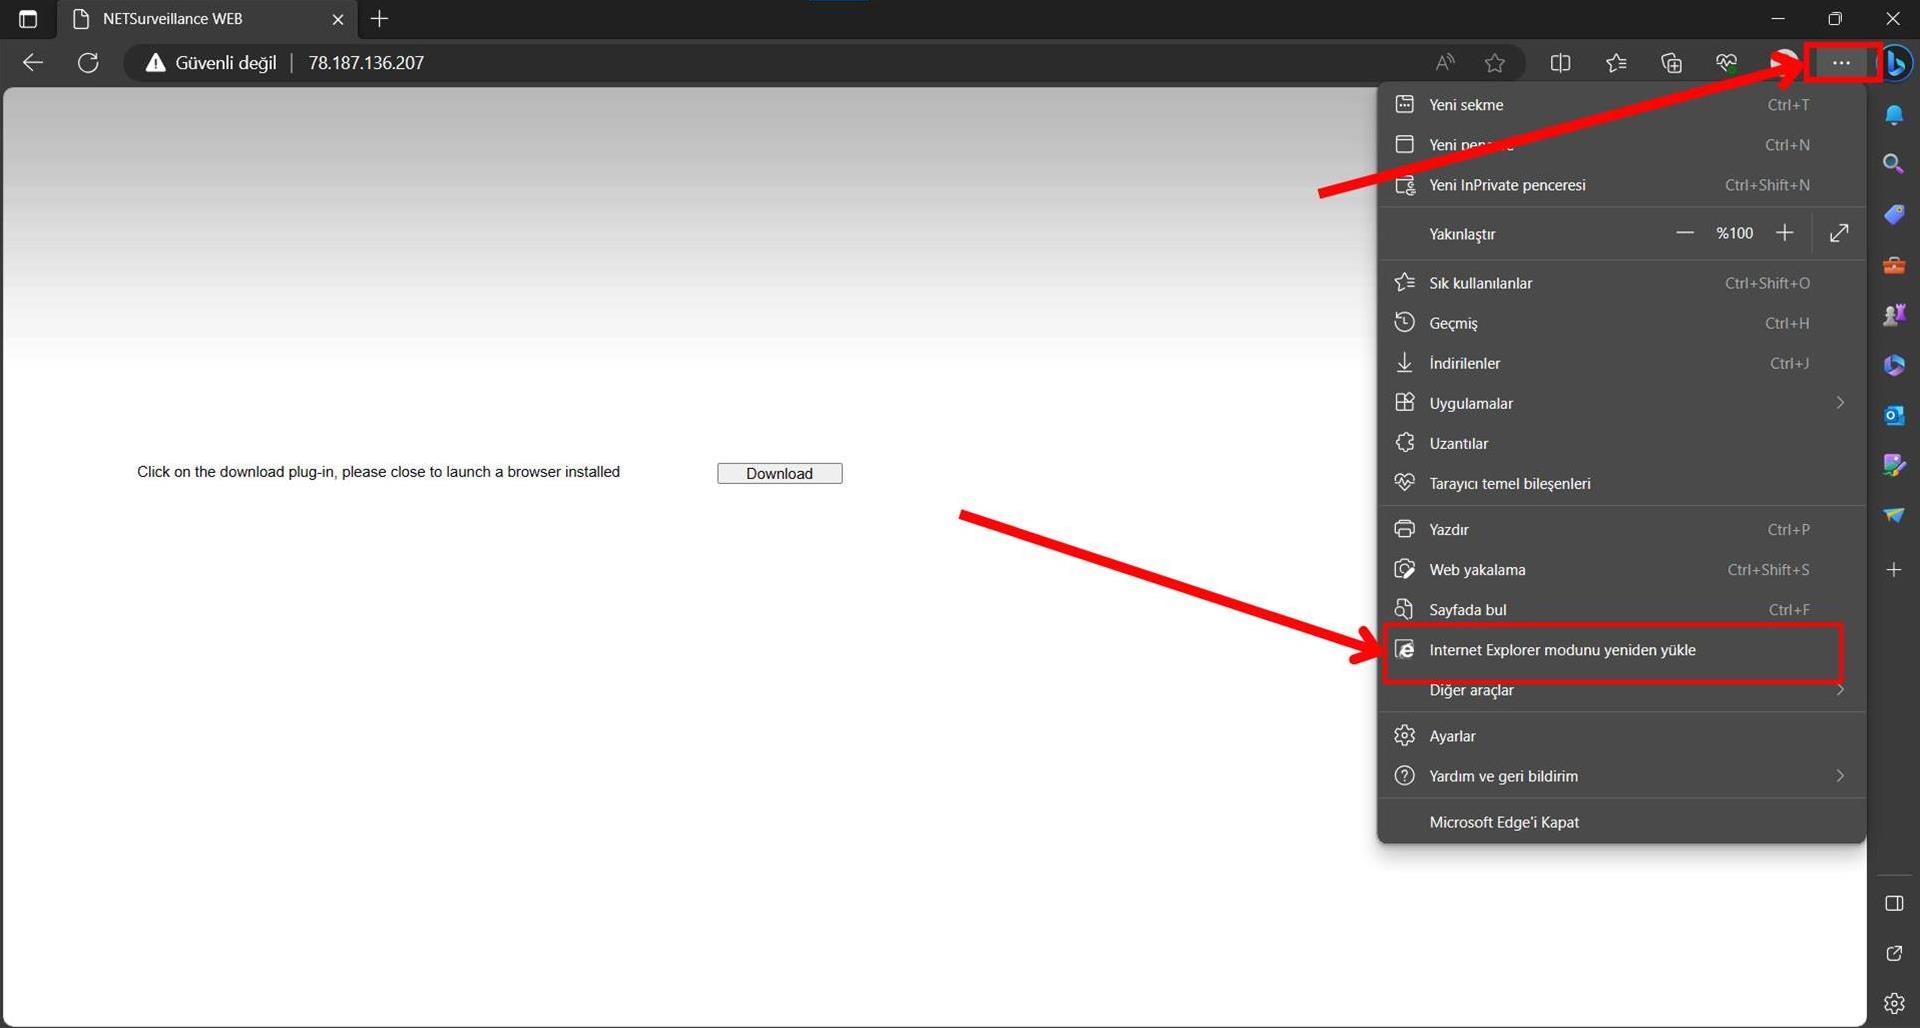Open the tab actions menu icon
Image resolution: width=1920 pixels, height=1028 pixels.
pyautogui.click(x=28, y=19)
